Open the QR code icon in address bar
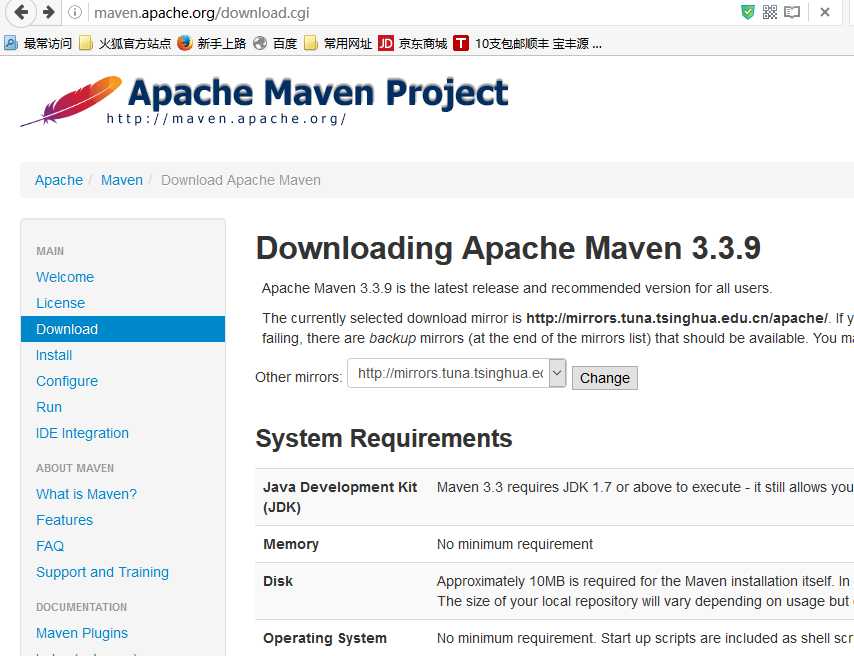Viewport: 854px width, 656px height. 770,12
